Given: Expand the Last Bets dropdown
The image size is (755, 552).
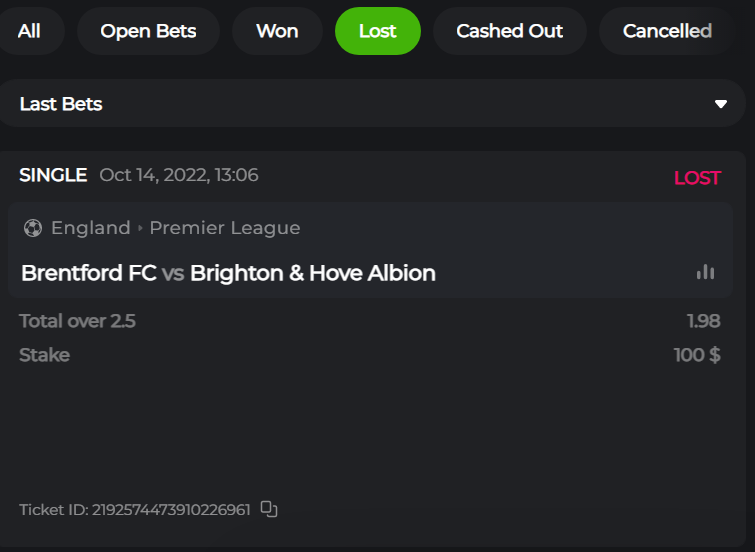Looking at the screenshot, I should pyautogui.click(x=720, y=104).
